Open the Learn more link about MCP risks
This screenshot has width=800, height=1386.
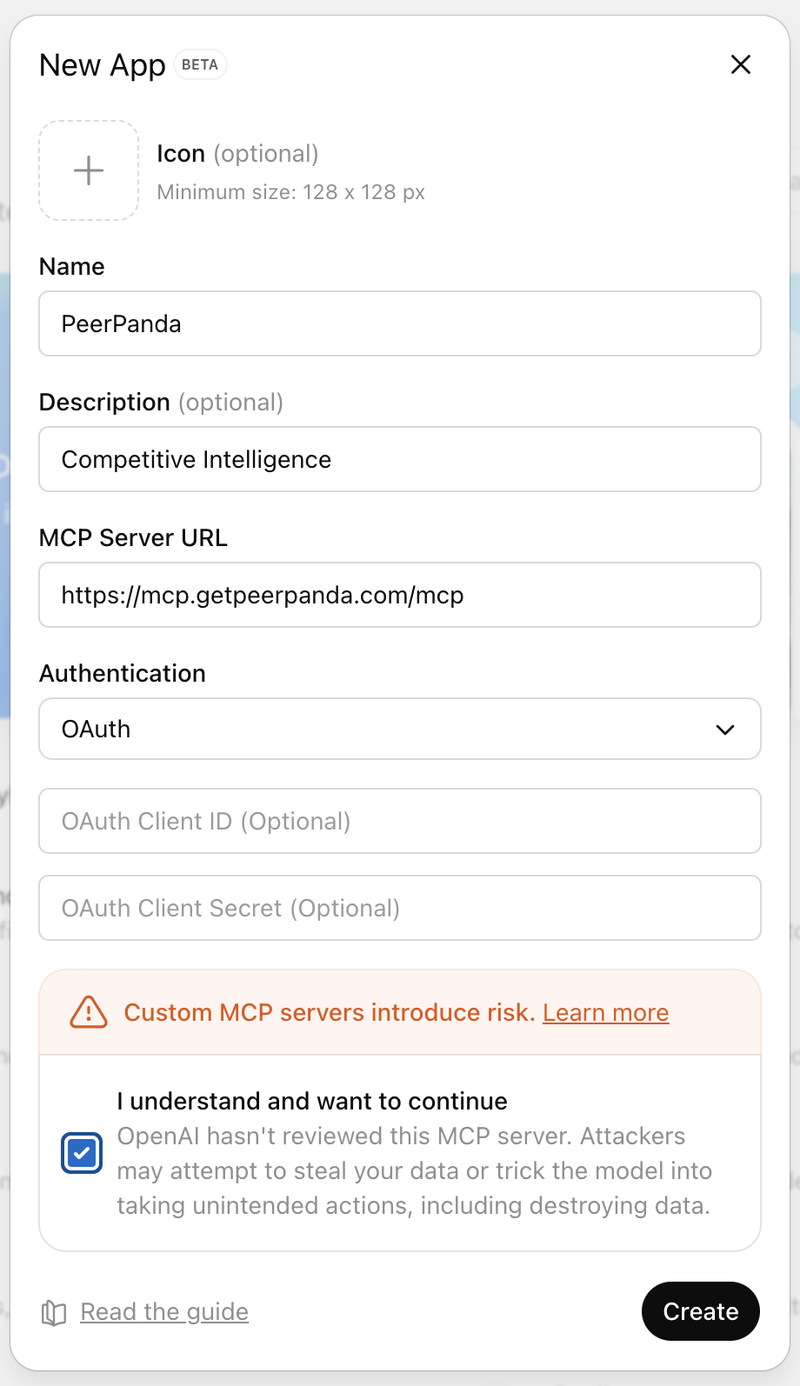click(605, 1012)
